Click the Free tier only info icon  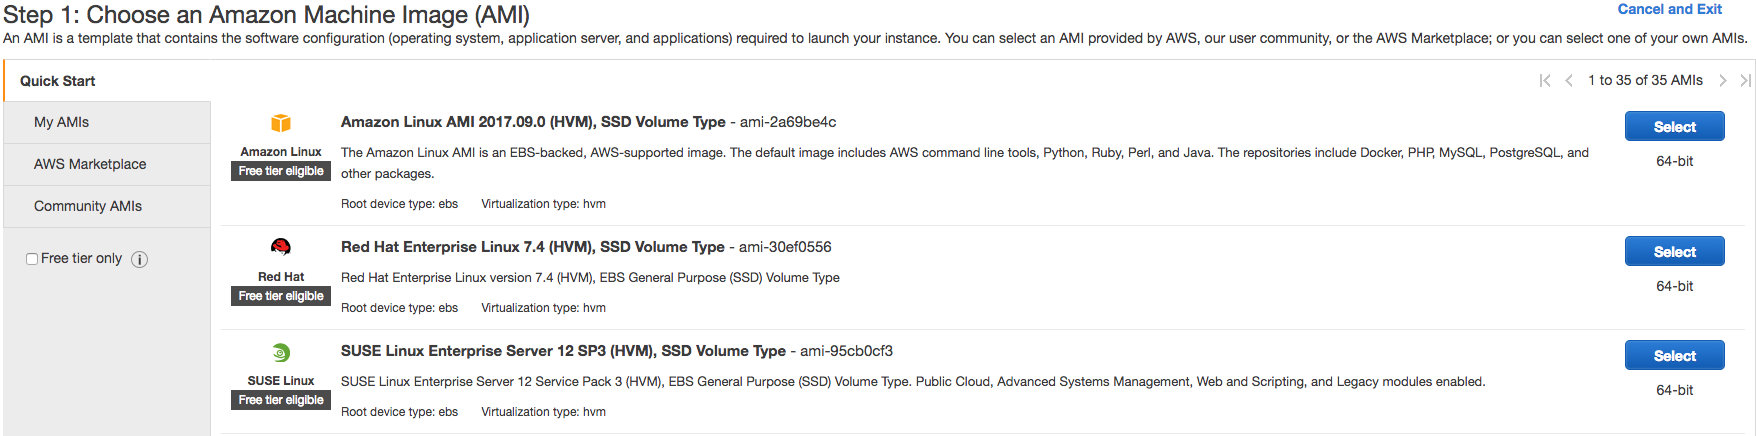tap(140, 259)
